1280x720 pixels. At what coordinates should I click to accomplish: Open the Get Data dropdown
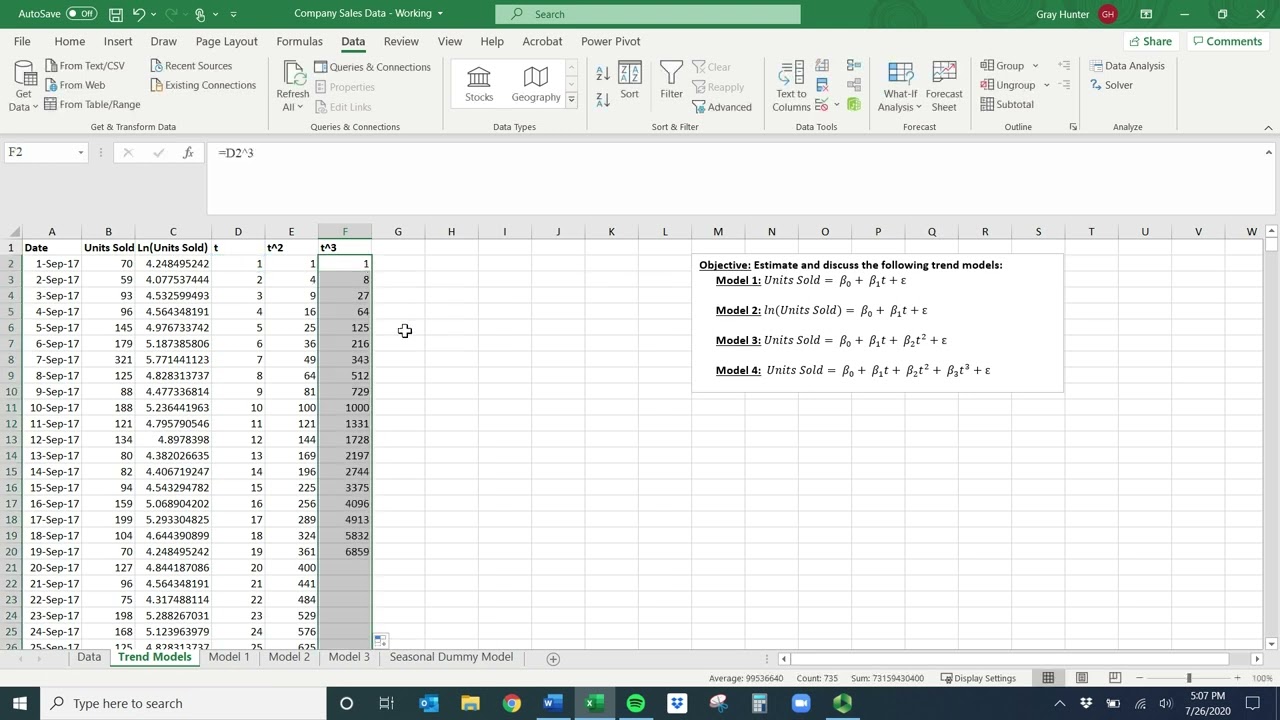23,87
